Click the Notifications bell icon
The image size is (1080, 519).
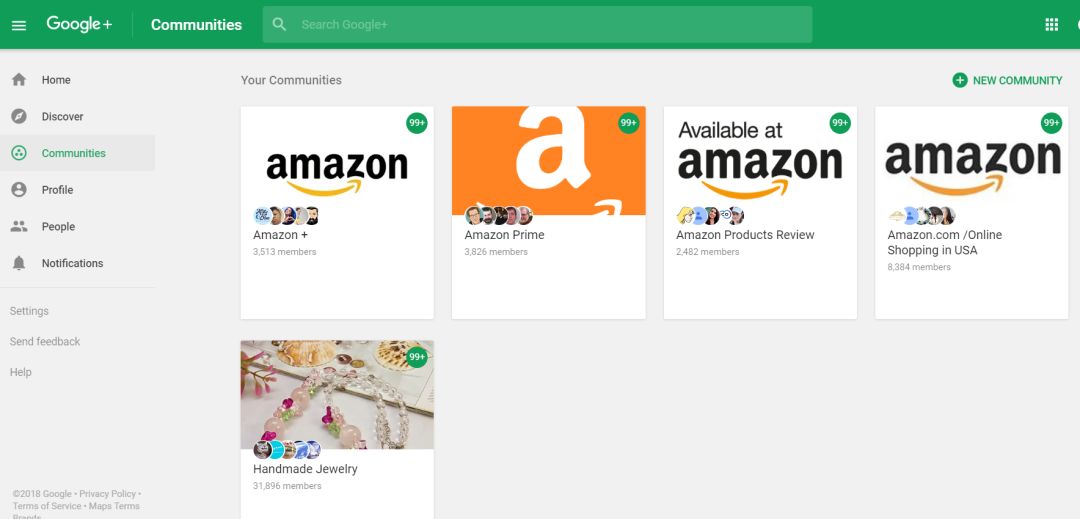19,263
